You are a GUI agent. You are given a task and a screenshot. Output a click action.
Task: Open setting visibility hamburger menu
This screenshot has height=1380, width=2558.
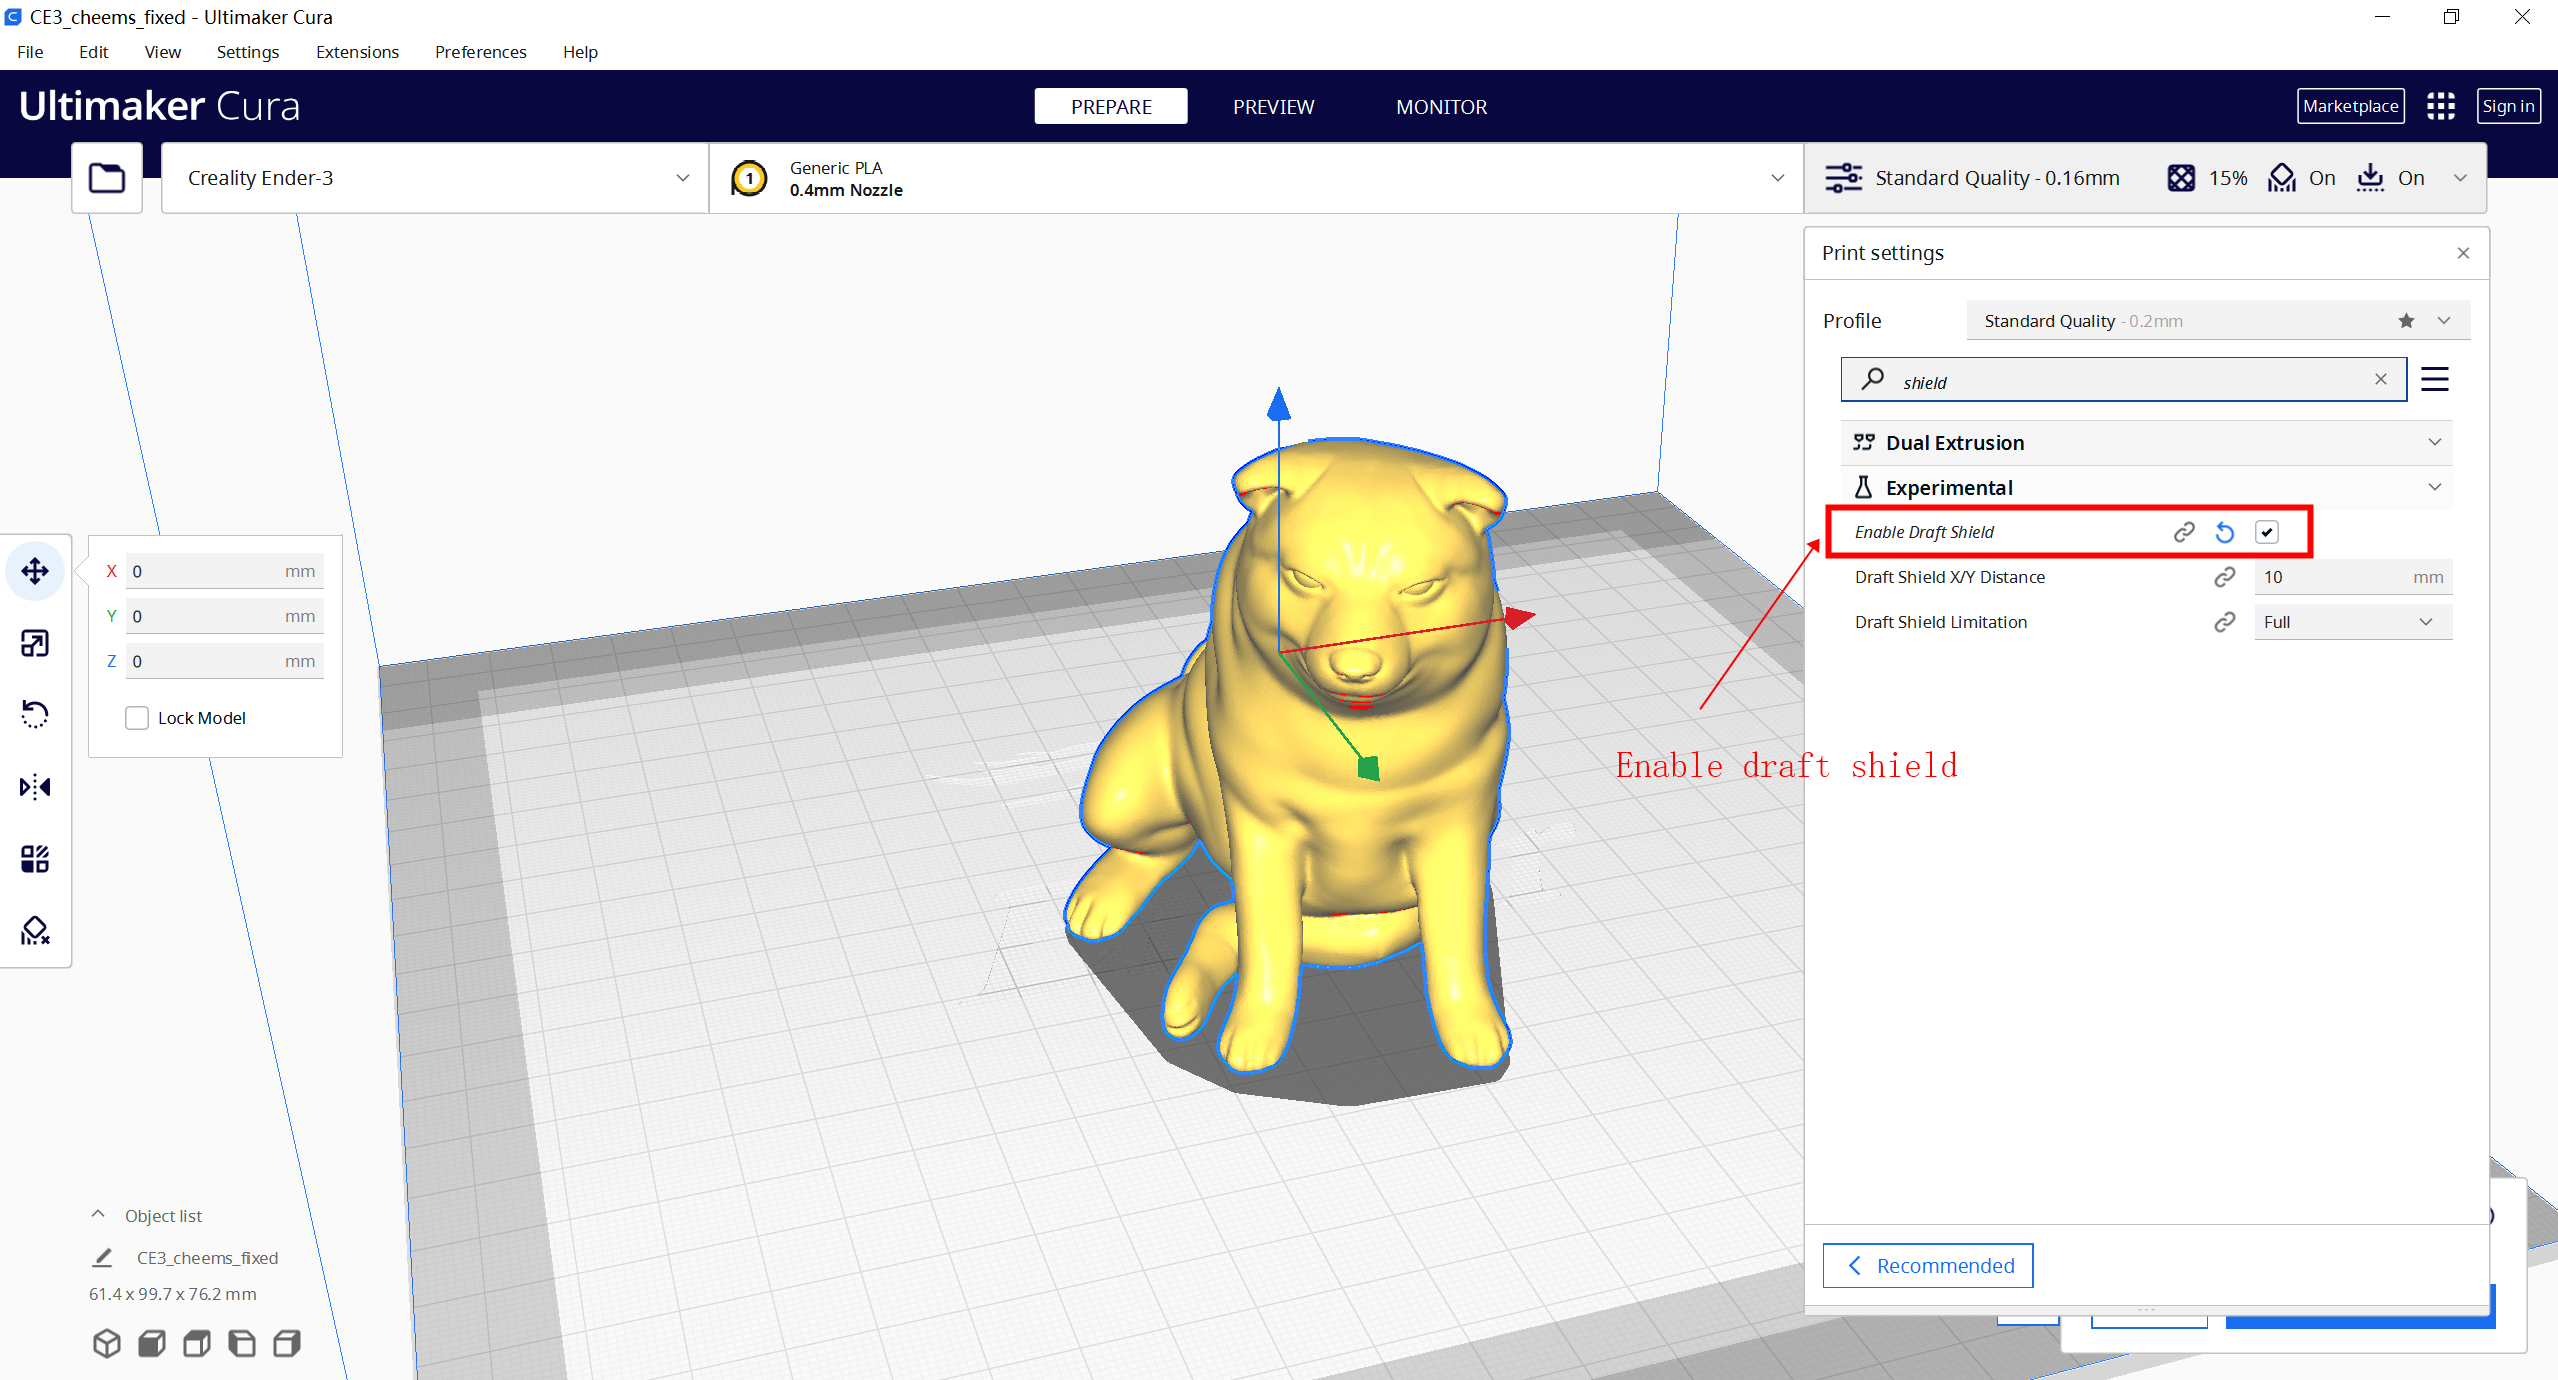coord(2435,379)
